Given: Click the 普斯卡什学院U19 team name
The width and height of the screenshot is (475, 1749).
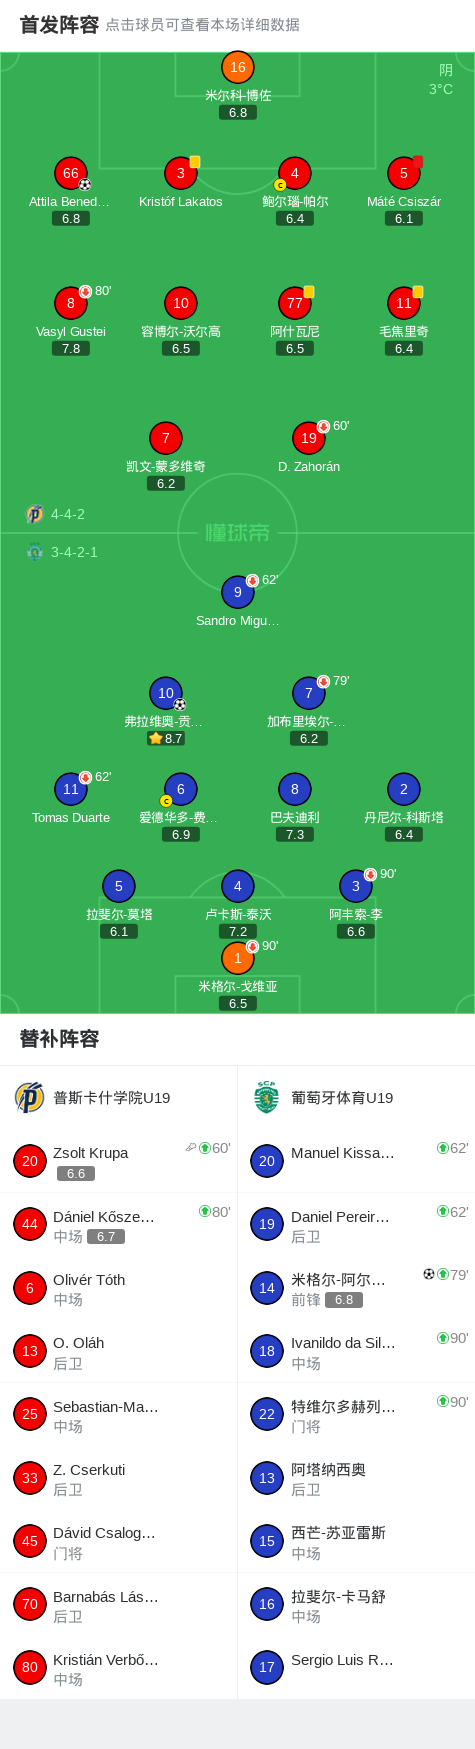Looking at the screenshot, I should [112, 1098].
